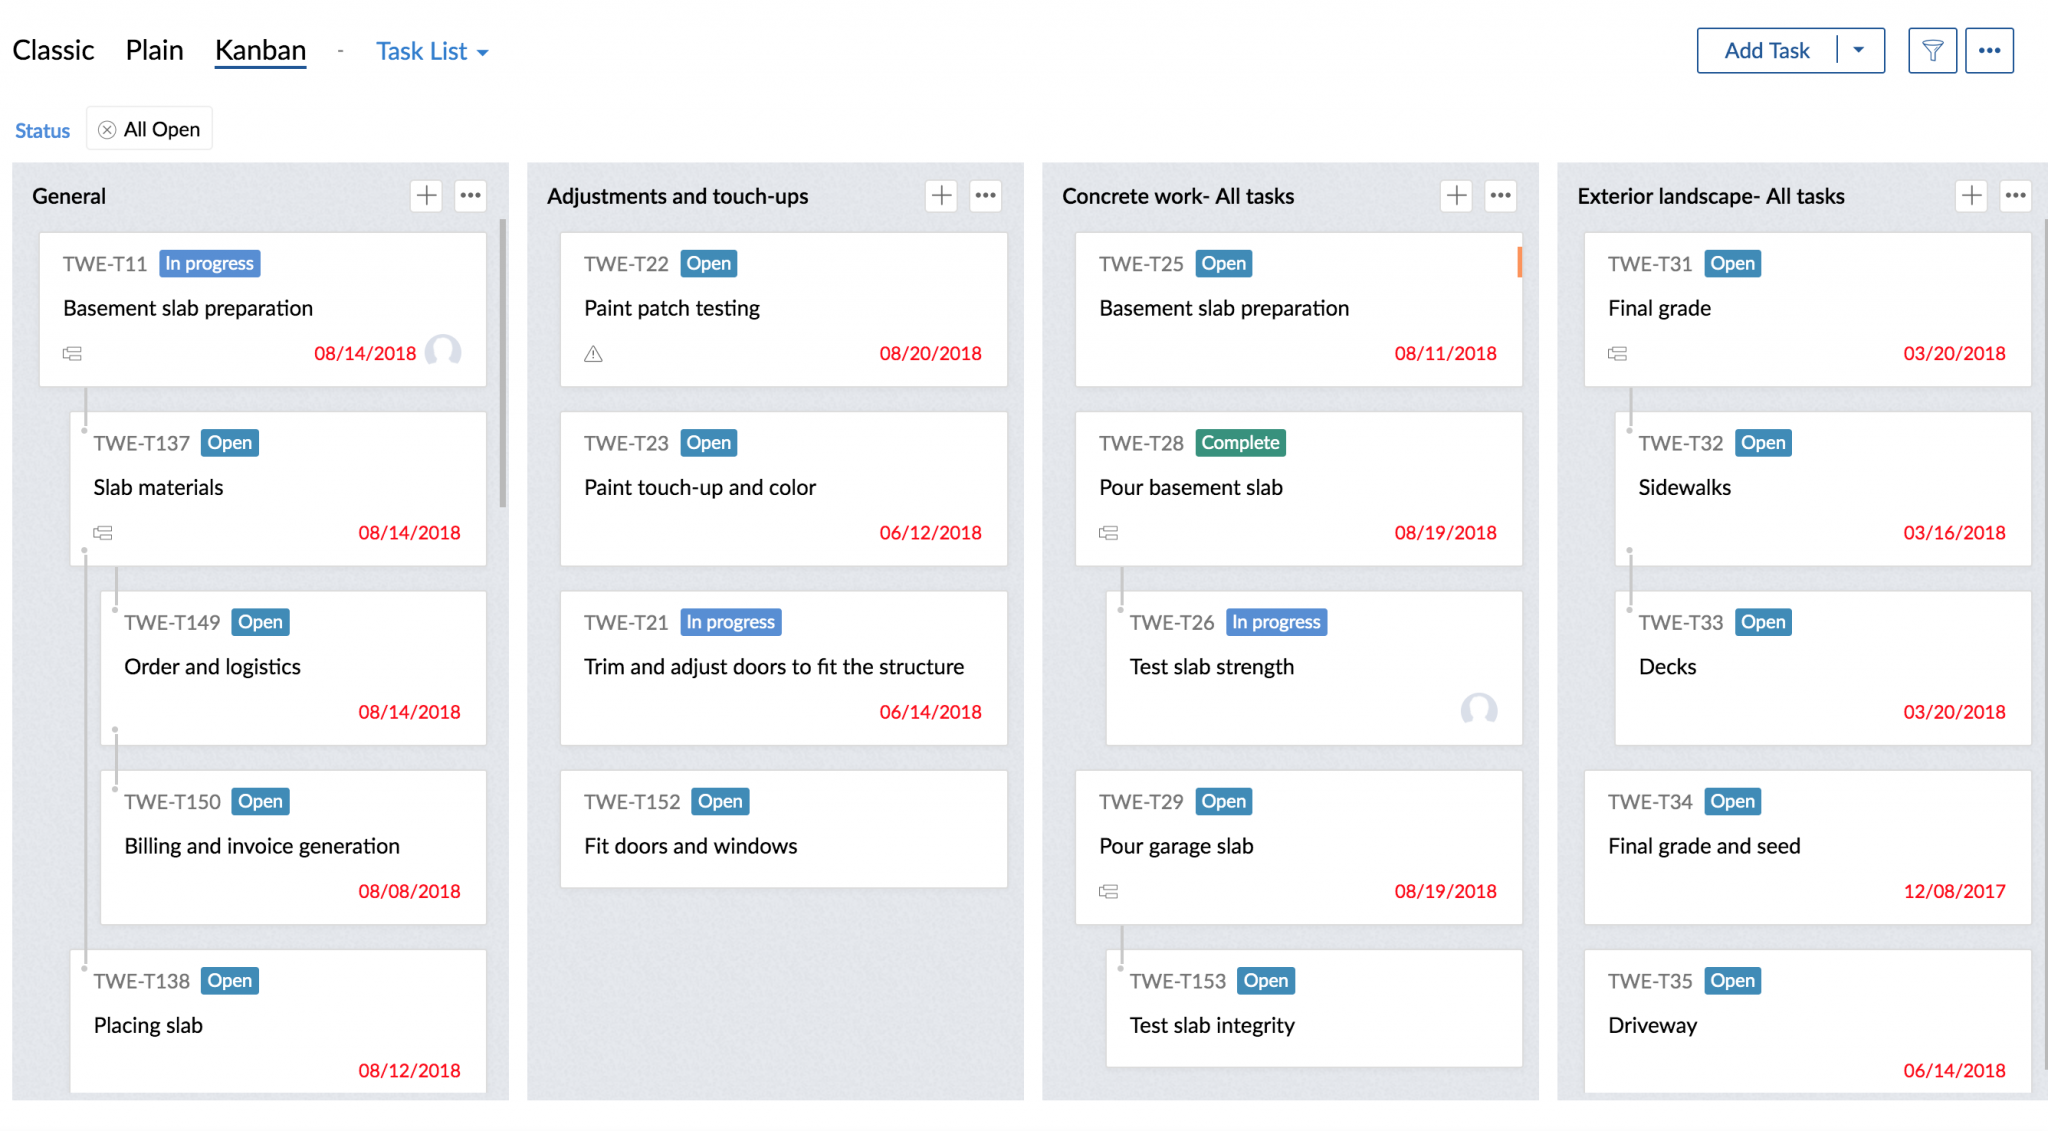Image resolution: width=2048 pixels, height=1131 pixels.
Task: Click the Complete badge on Pour basement slab
Action: point(1240,442)
